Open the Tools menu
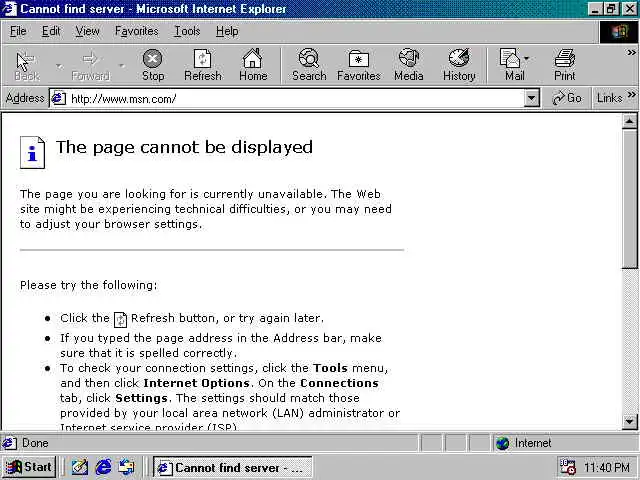Screen dimensions: 640x480 point(187,31)
